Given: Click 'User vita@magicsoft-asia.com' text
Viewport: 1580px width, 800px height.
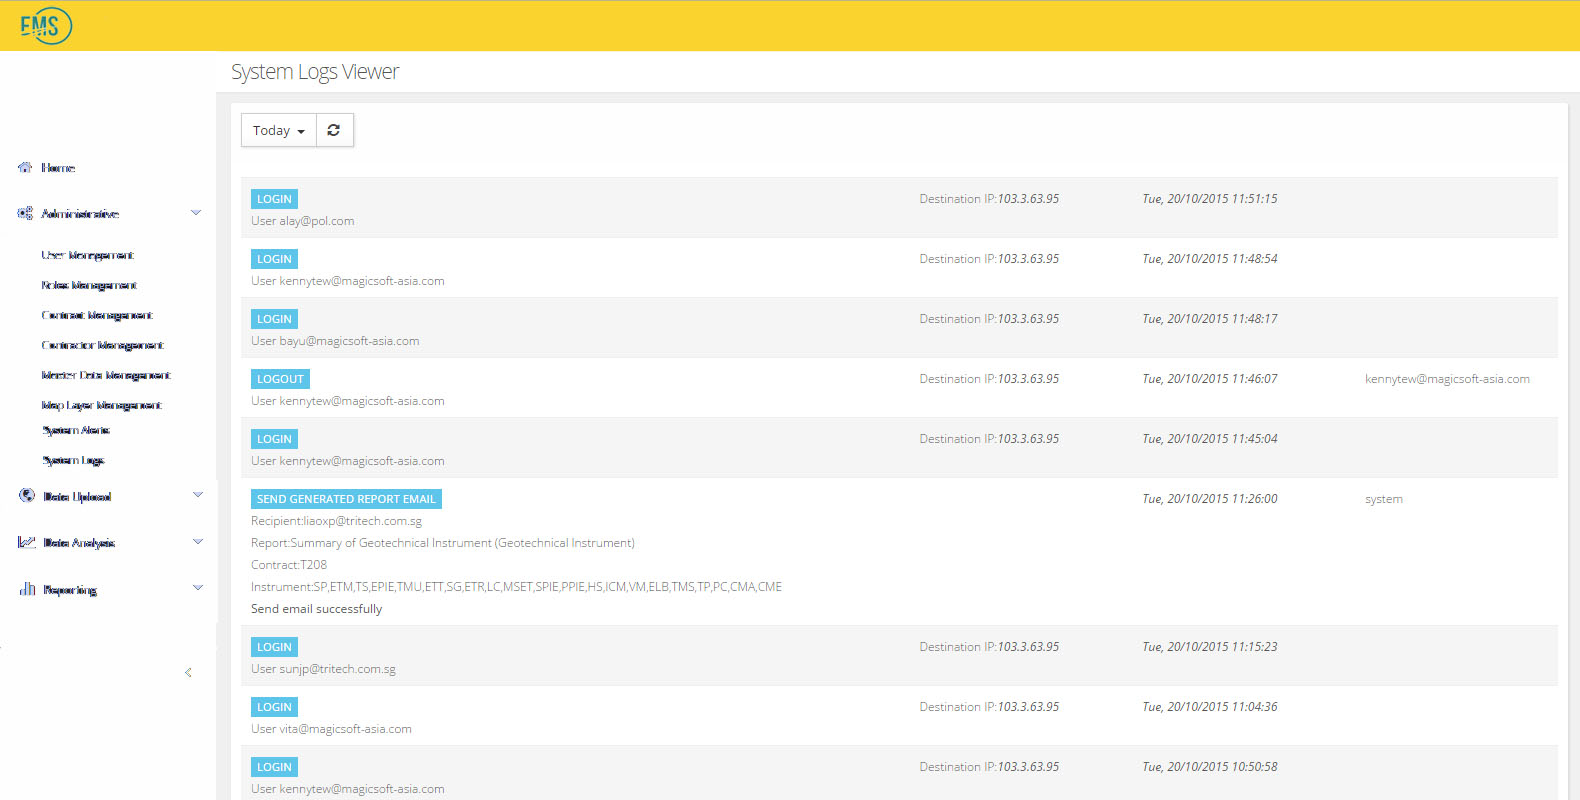Looking at the screenshot, I should pos(331,729).
